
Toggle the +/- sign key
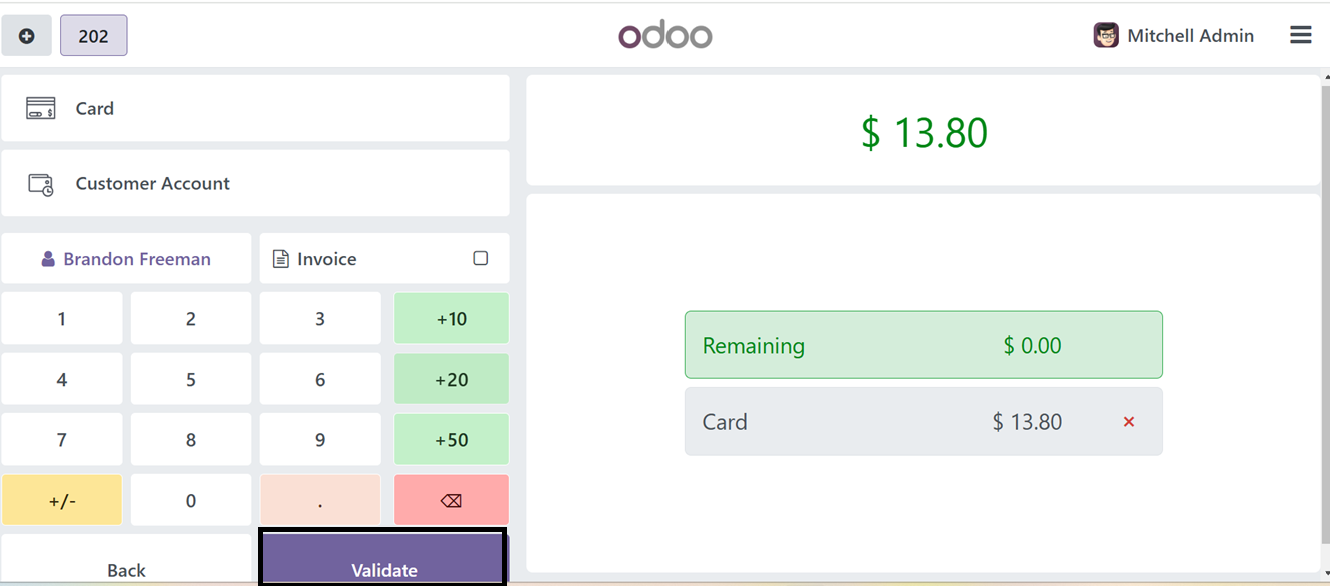[62, 500]
